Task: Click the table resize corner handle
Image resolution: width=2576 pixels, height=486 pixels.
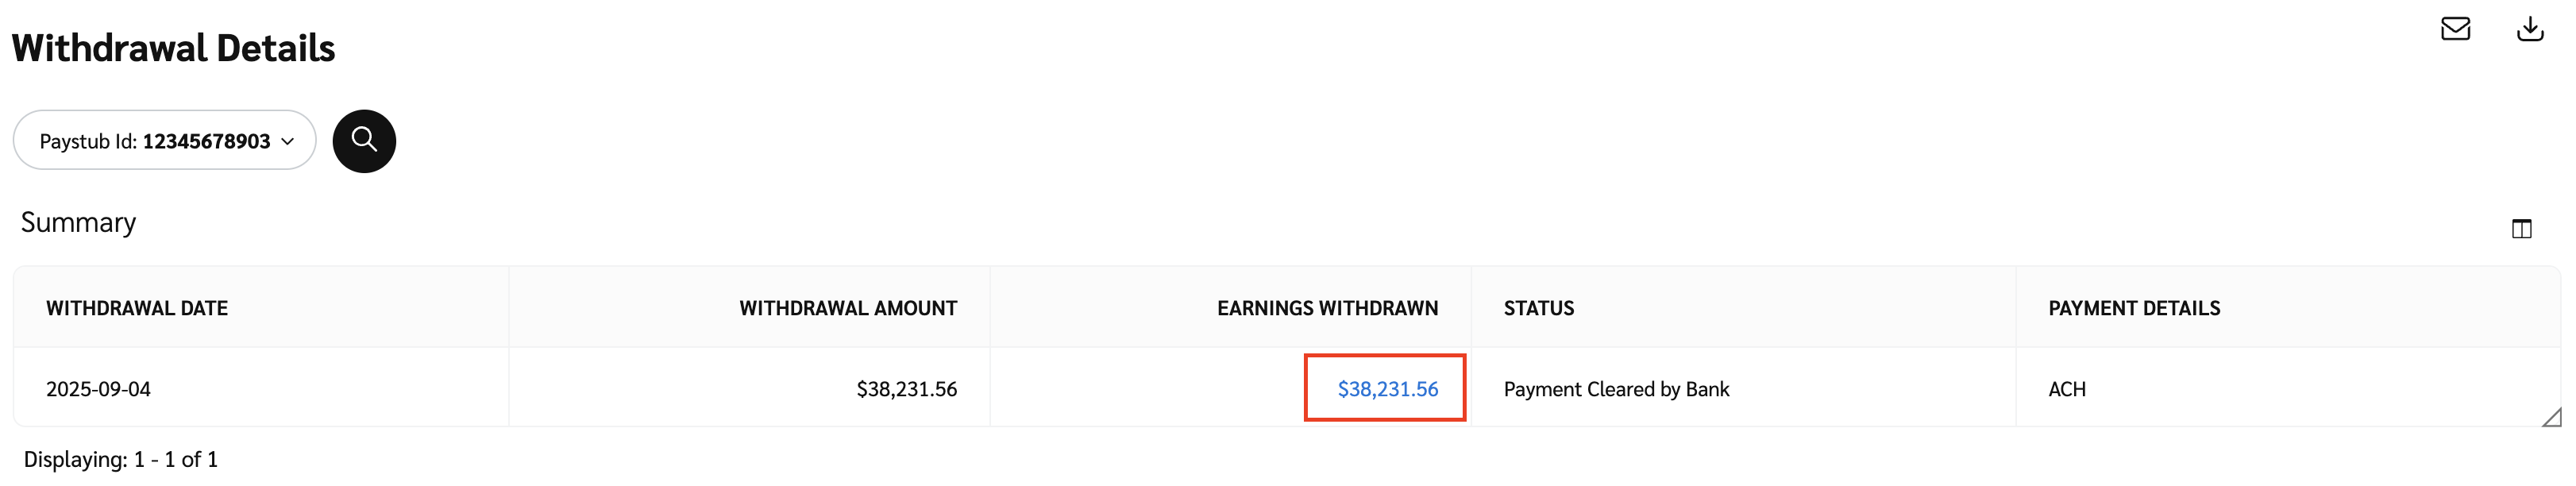Action: tap(2551, 417)
